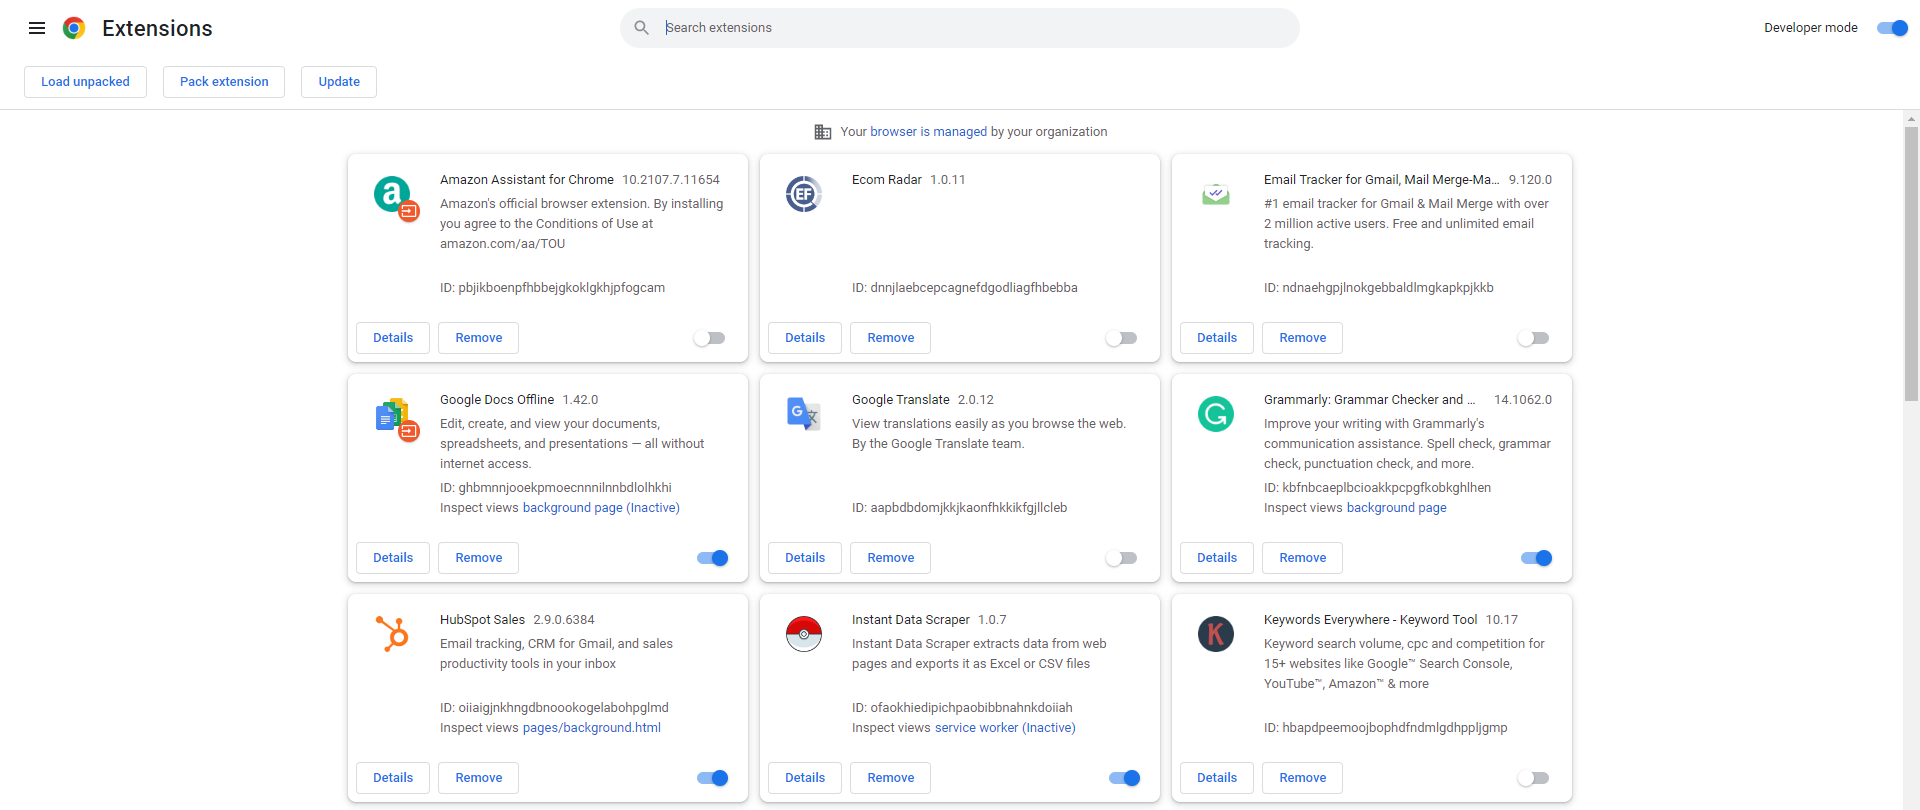1920x810 pixels.
Task: Click the Extensions page title
Action: pos(157,28)
